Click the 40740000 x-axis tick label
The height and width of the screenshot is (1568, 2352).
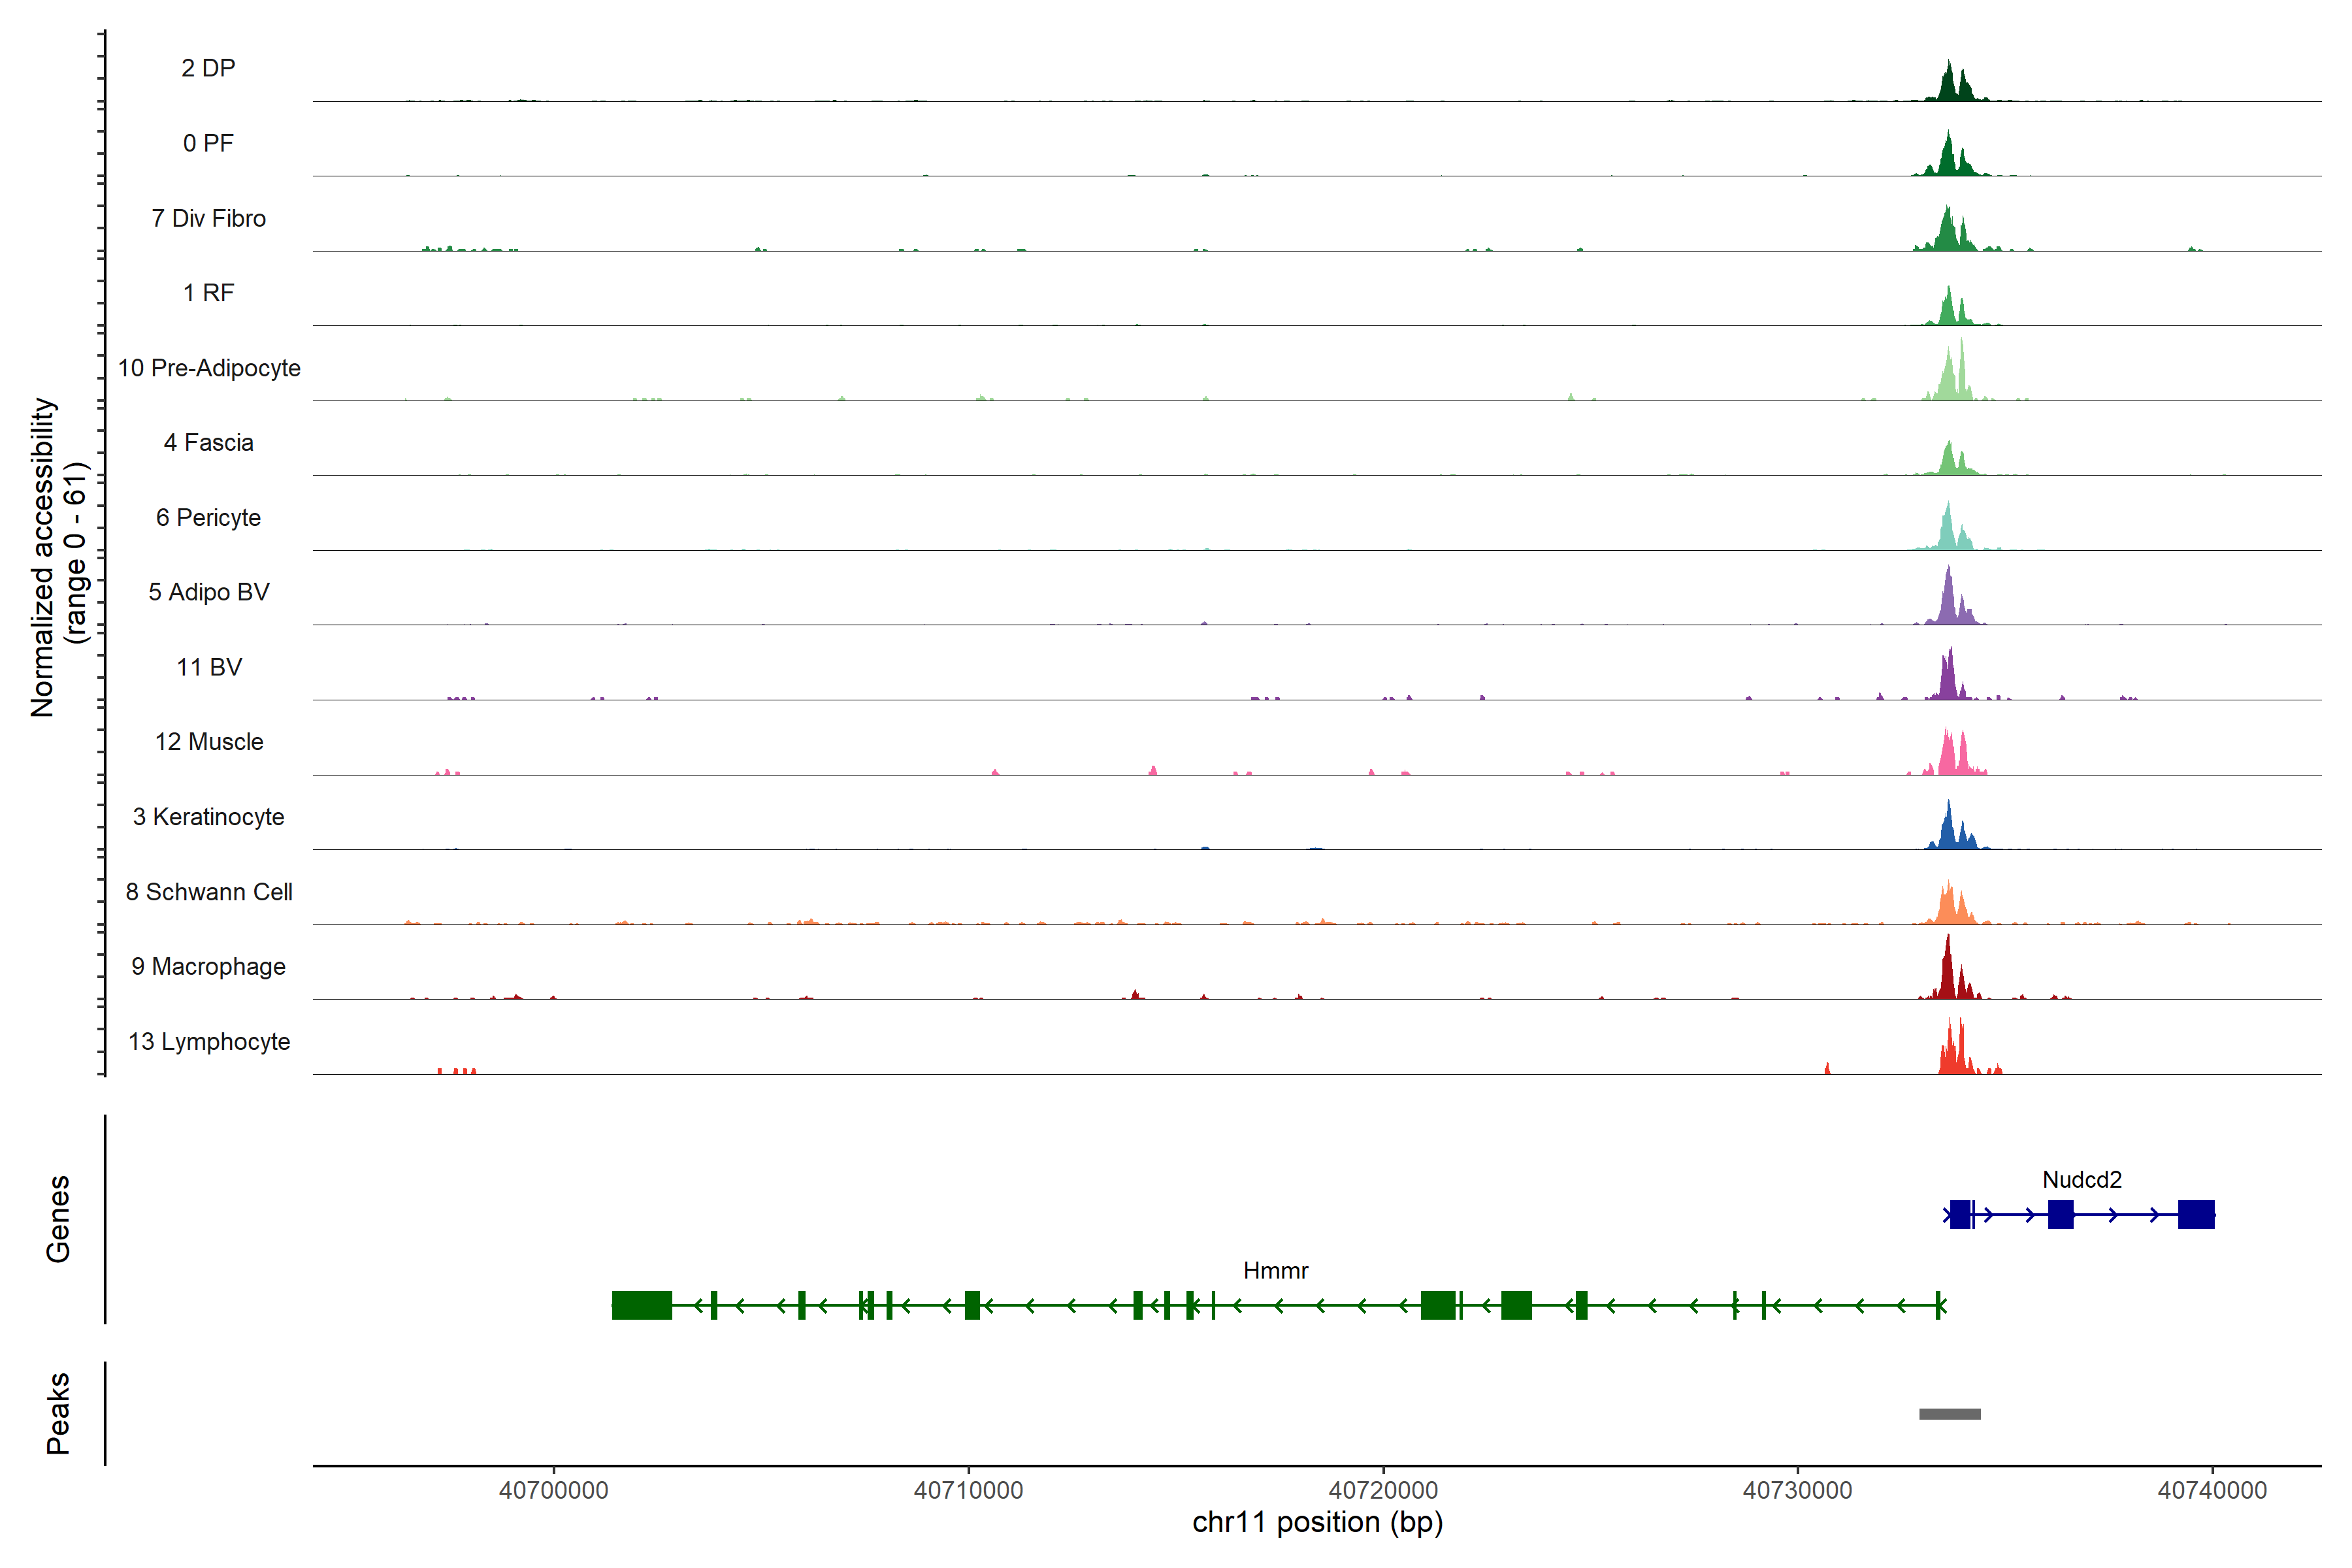2212,1490
